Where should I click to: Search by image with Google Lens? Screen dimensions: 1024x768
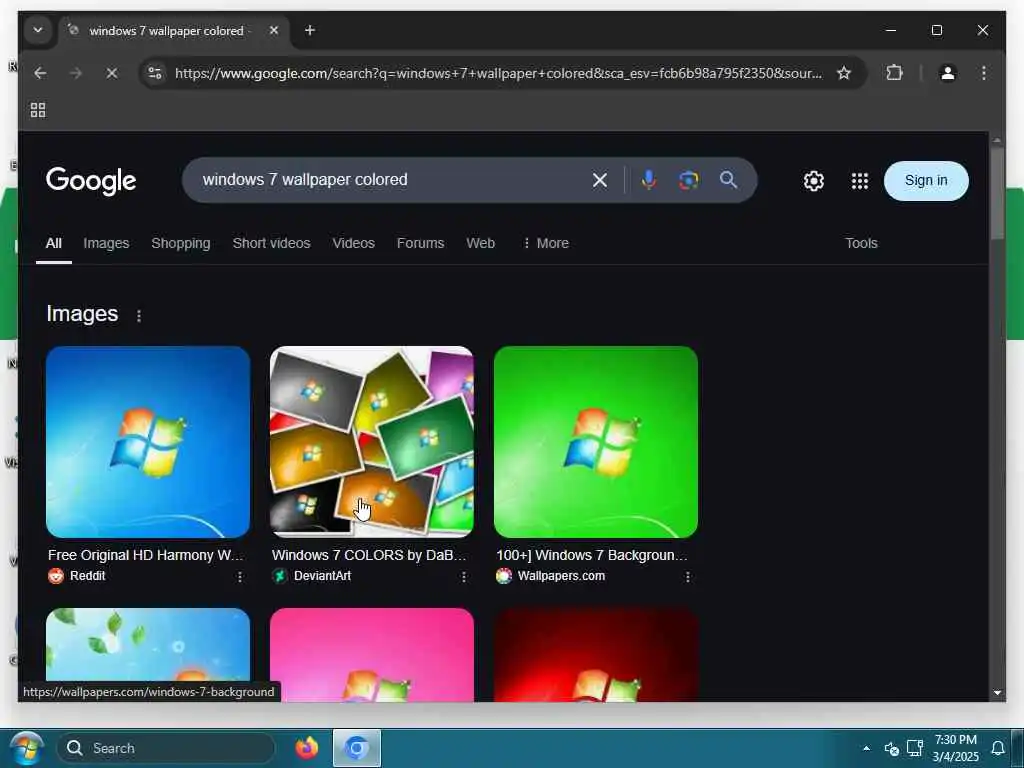pos(688,180)
